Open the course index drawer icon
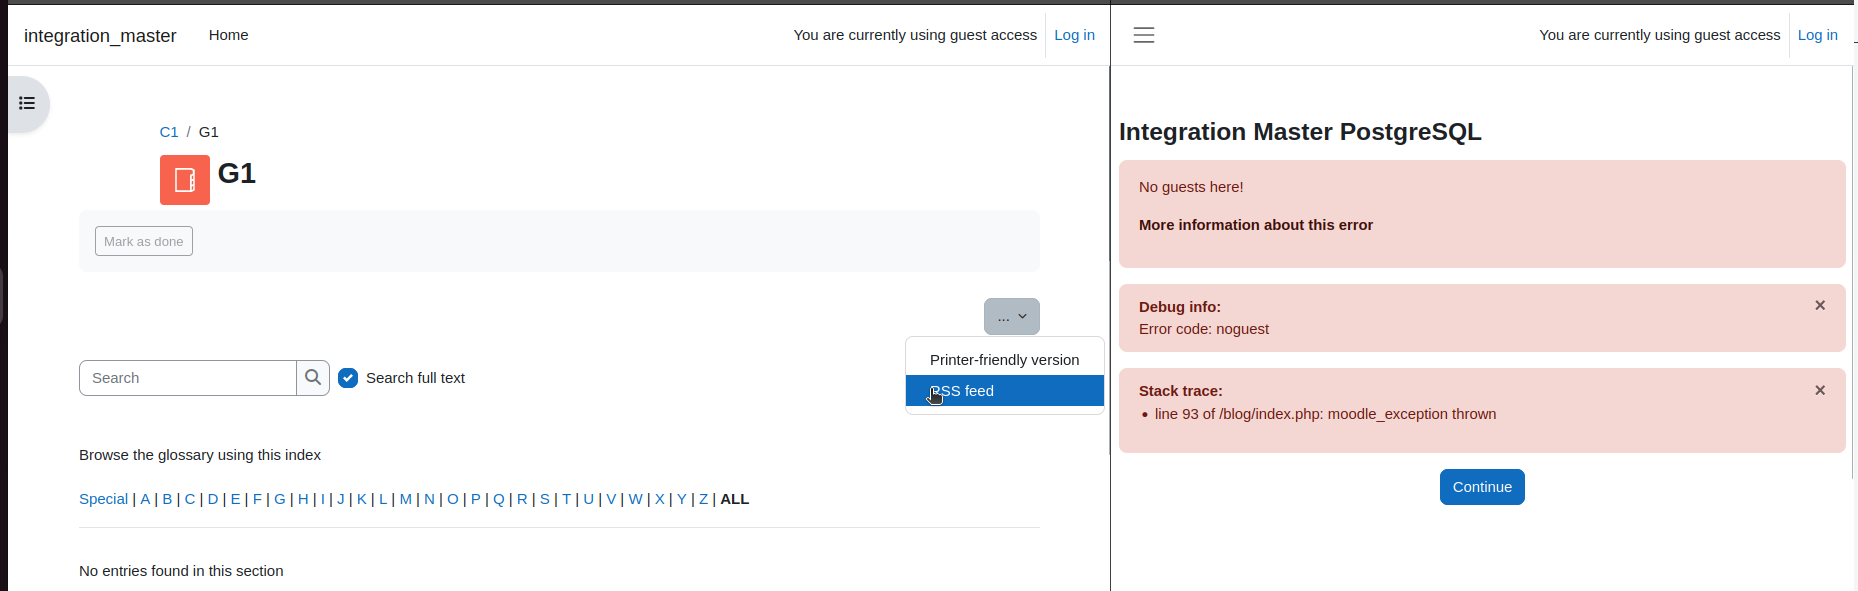Screen dimensions: 1858x591 tap(27, 103)
